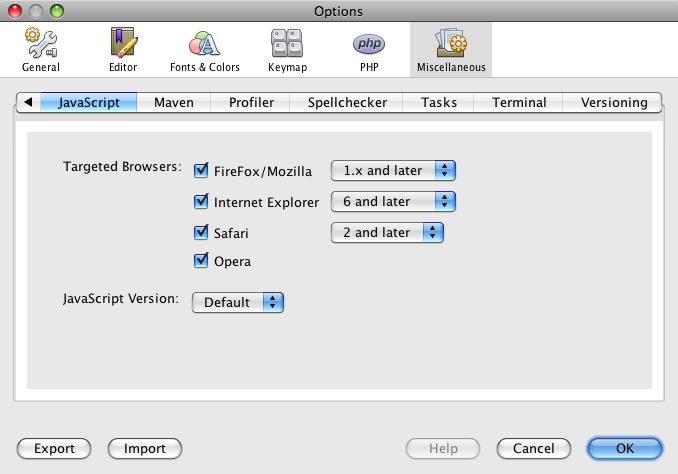This screenshot has width=678, height=474.
Task: Switch to the Maven tab
Action: [173, 102]
